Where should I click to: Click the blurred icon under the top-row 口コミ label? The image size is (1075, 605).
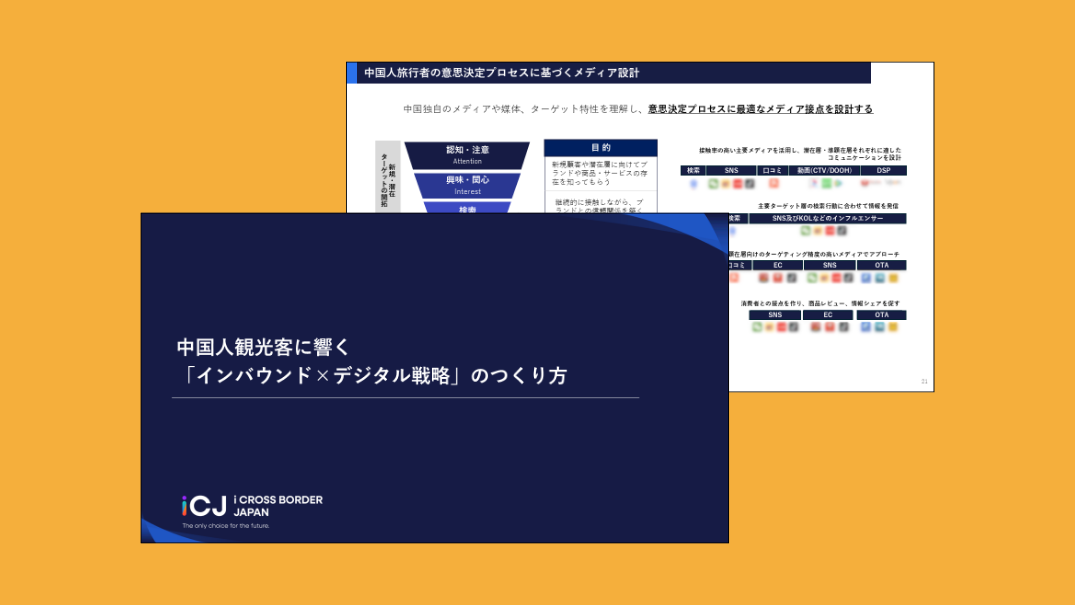tap(772, 184)
